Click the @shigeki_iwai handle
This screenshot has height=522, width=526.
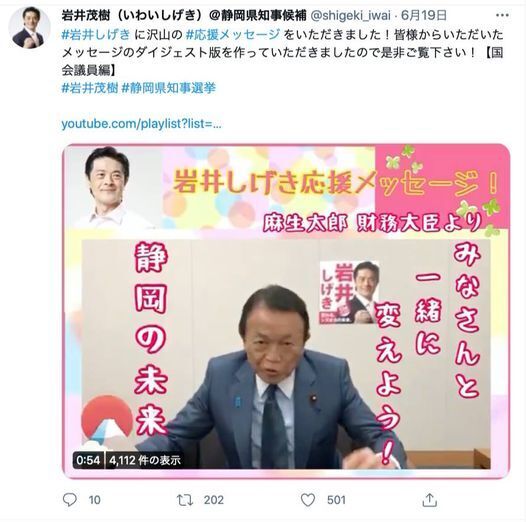point(351,15)
